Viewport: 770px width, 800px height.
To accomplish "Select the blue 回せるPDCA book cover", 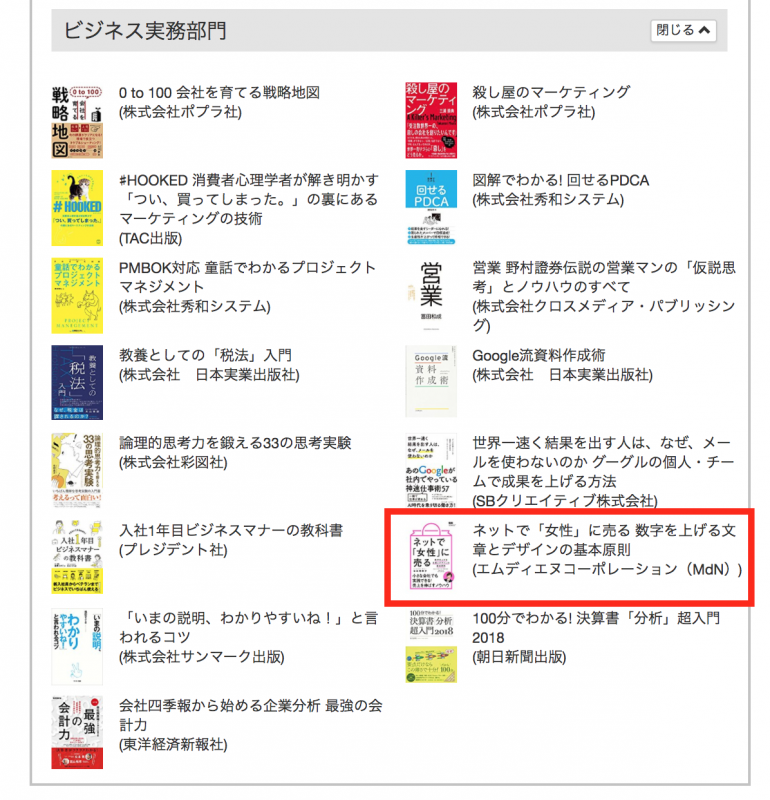I will (431, 208).
